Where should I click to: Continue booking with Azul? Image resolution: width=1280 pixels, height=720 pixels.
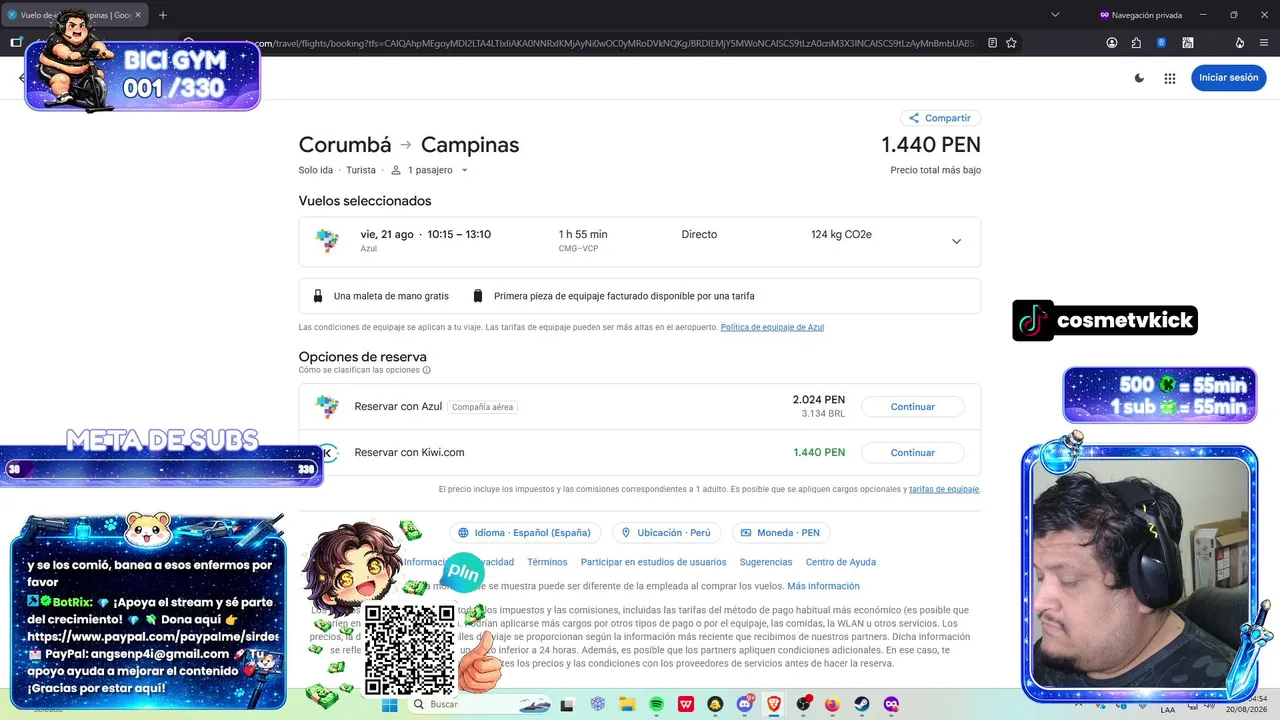pyautogui.click(x=912, y=407)
